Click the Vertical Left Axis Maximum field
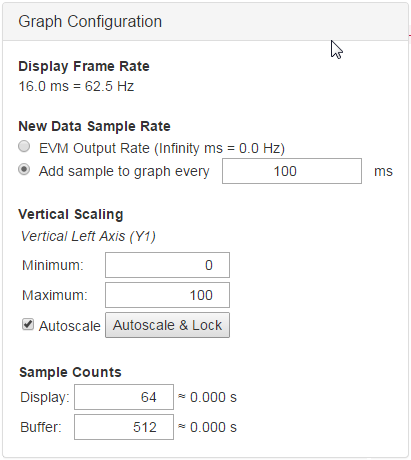Image resolution: width=411 pixels, height=460 pixels. pyautogui.click(x=167, y=295)
